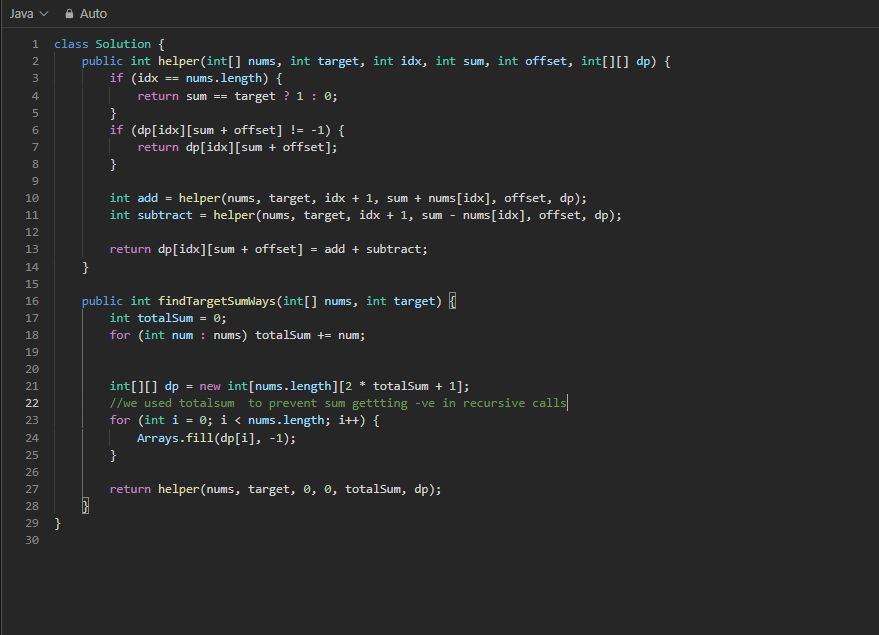Click line number 30 in the gutter
879x635 pixels.
coord(32,540)
